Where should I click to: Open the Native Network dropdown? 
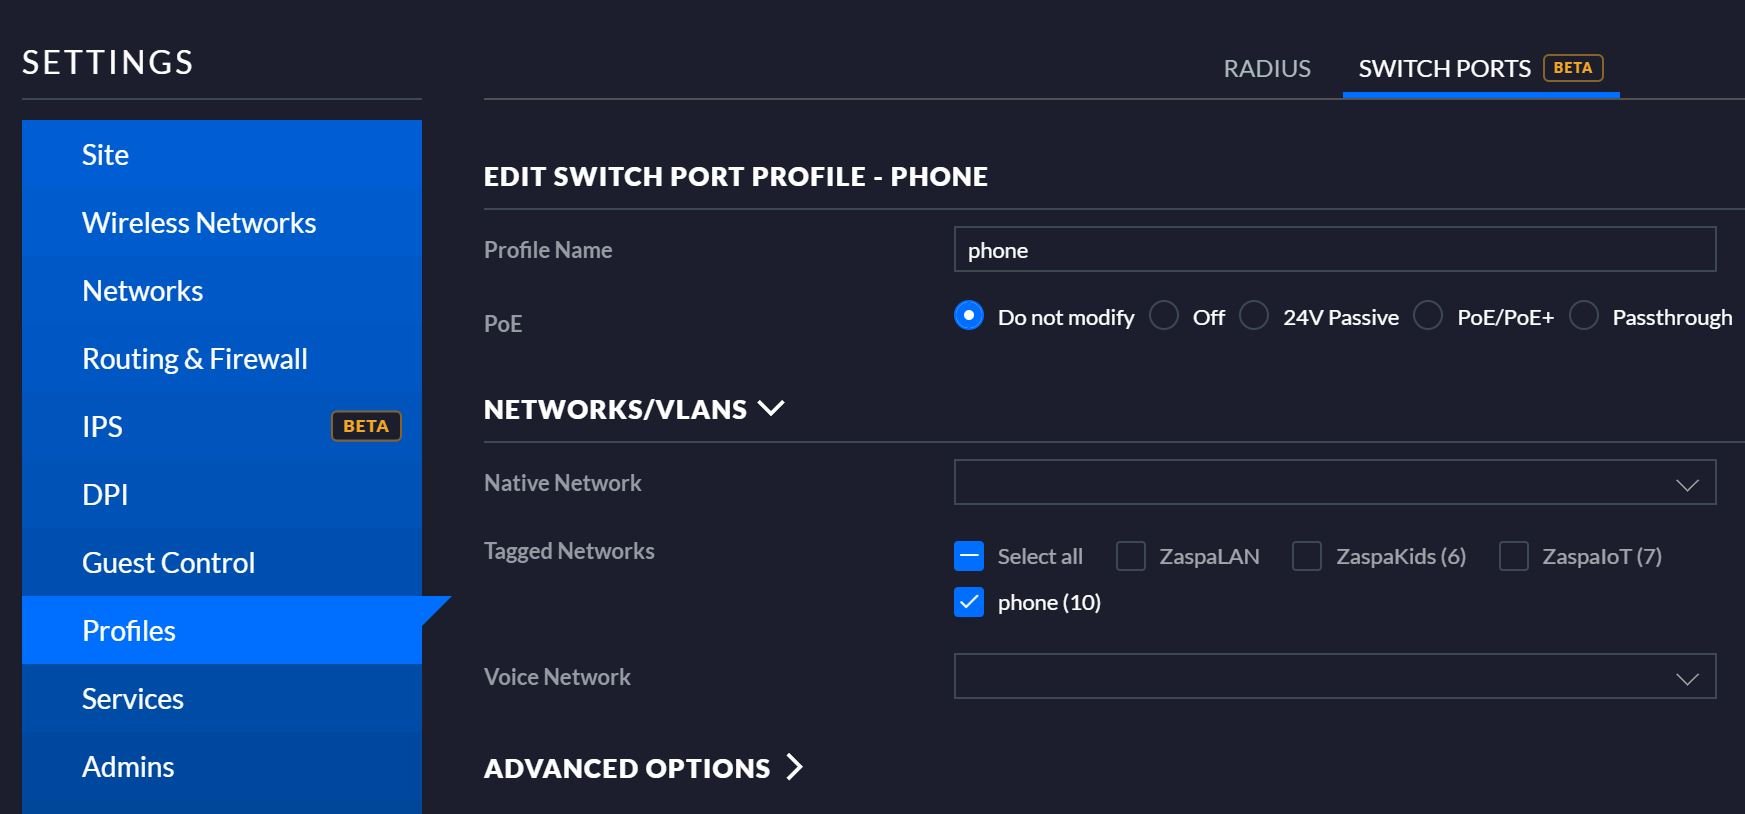[x=1335, y=483]
